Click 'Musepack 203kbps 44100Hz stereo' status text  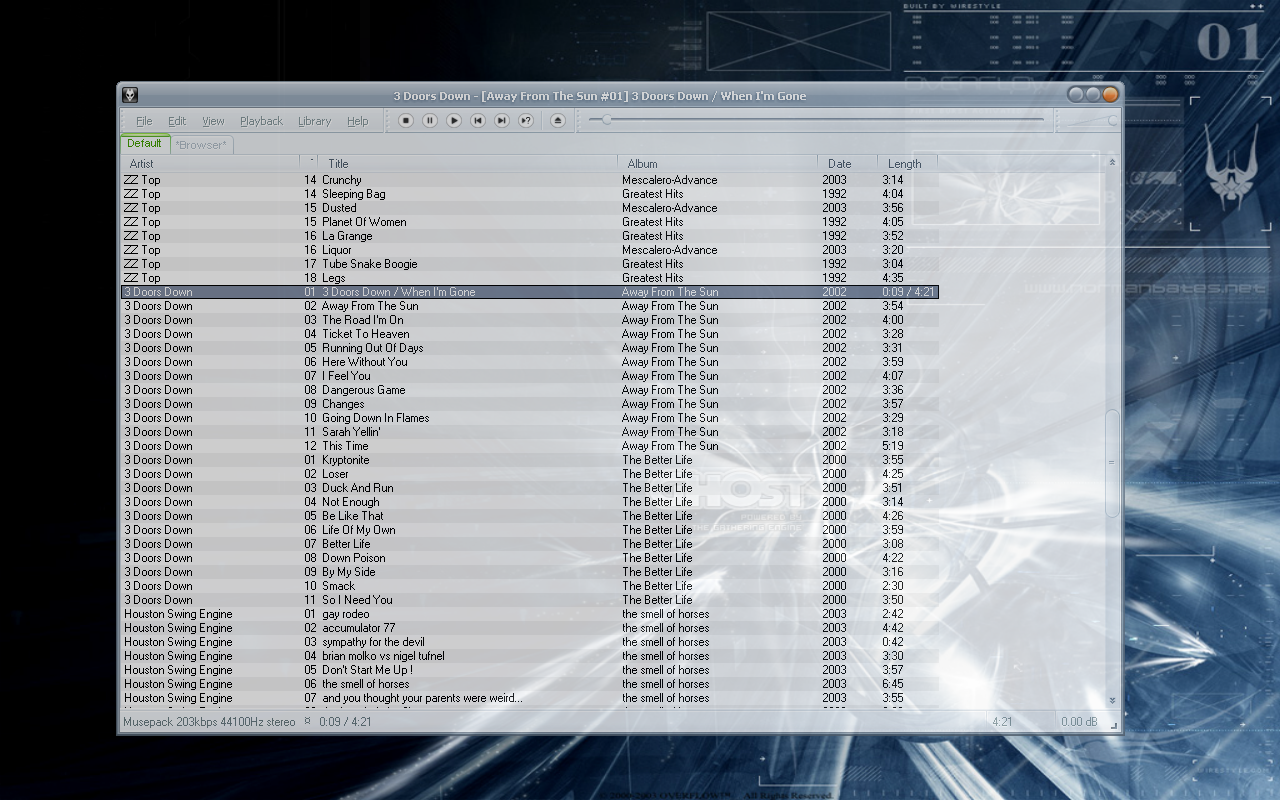point(209,721)
